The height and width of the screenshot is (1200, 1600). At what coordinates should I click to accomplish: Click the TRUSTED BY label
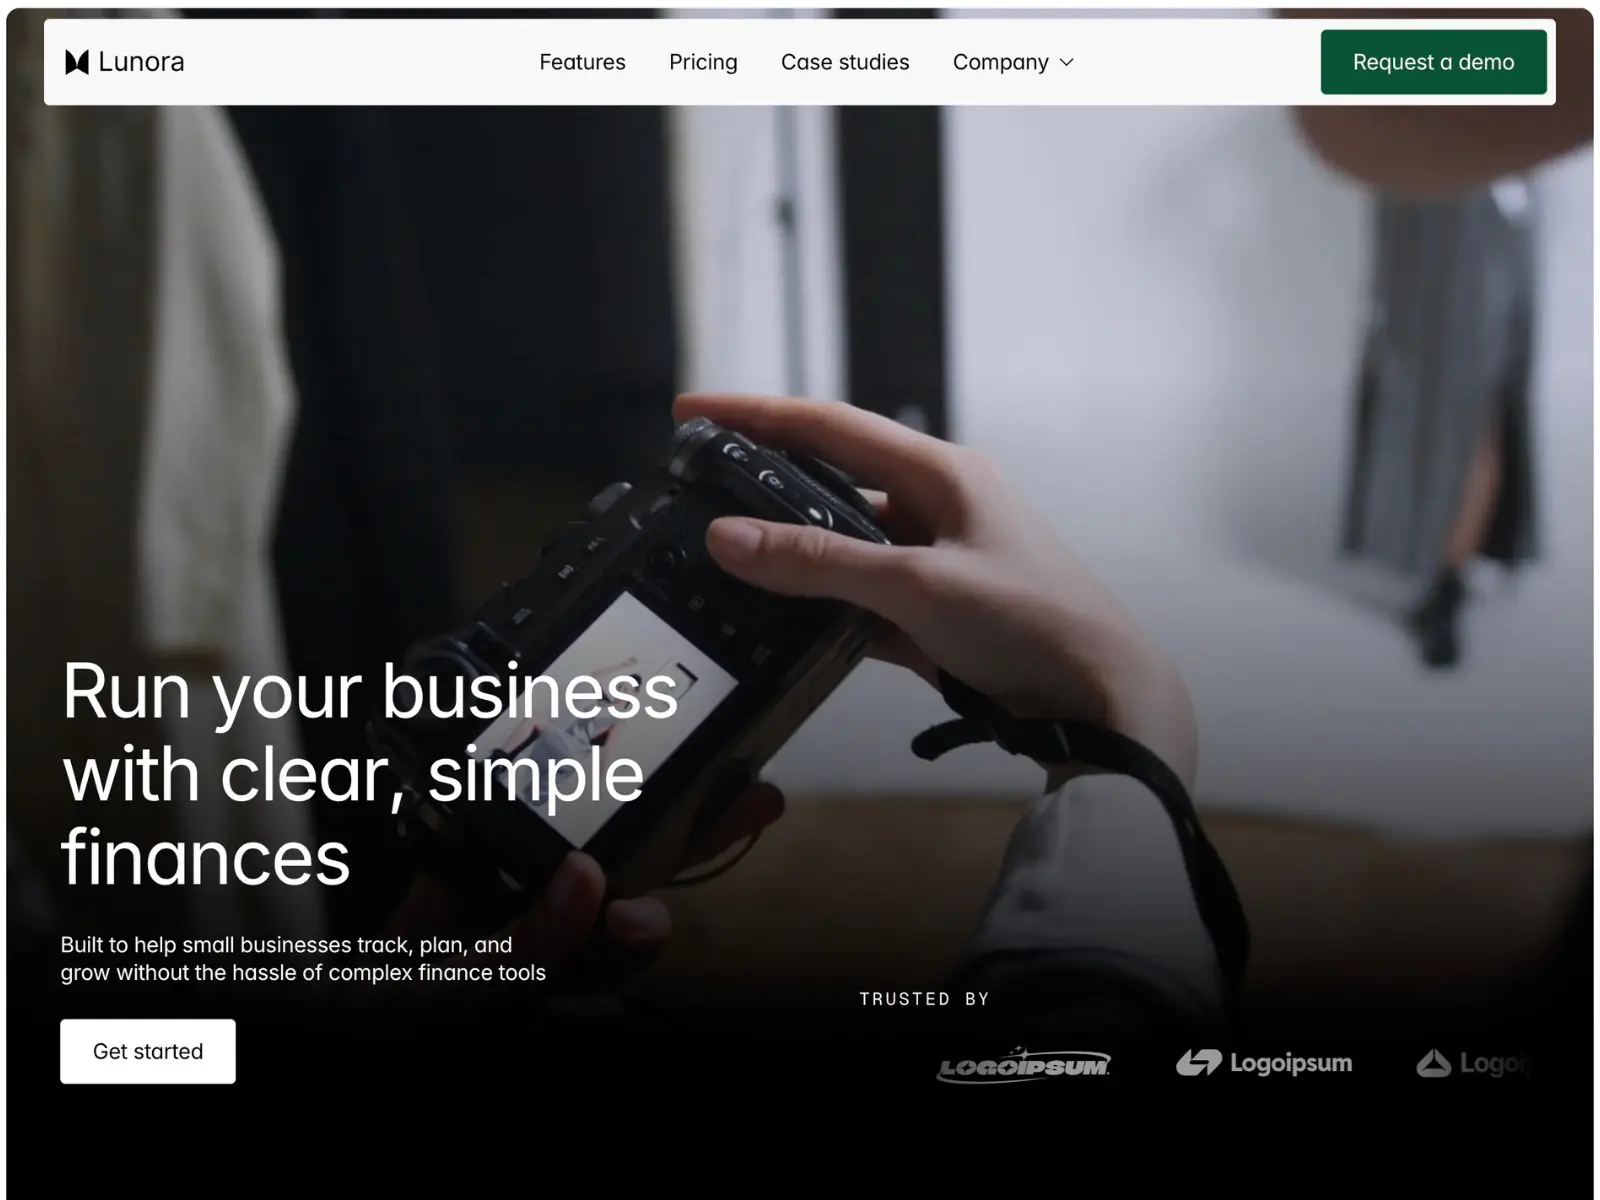(x=924, y=999)
